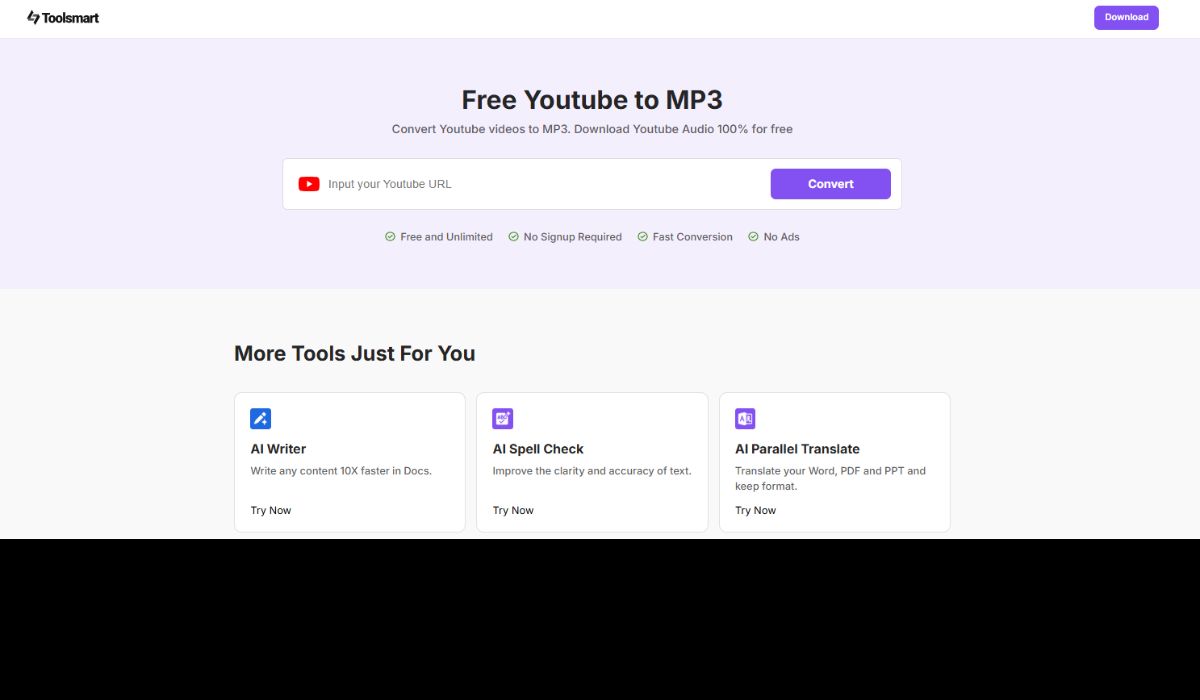Image resolution: width=1200 pixels, height=700 pixels.
Task: Expand the AI Parallel Translate card
Action: [834, 462]
